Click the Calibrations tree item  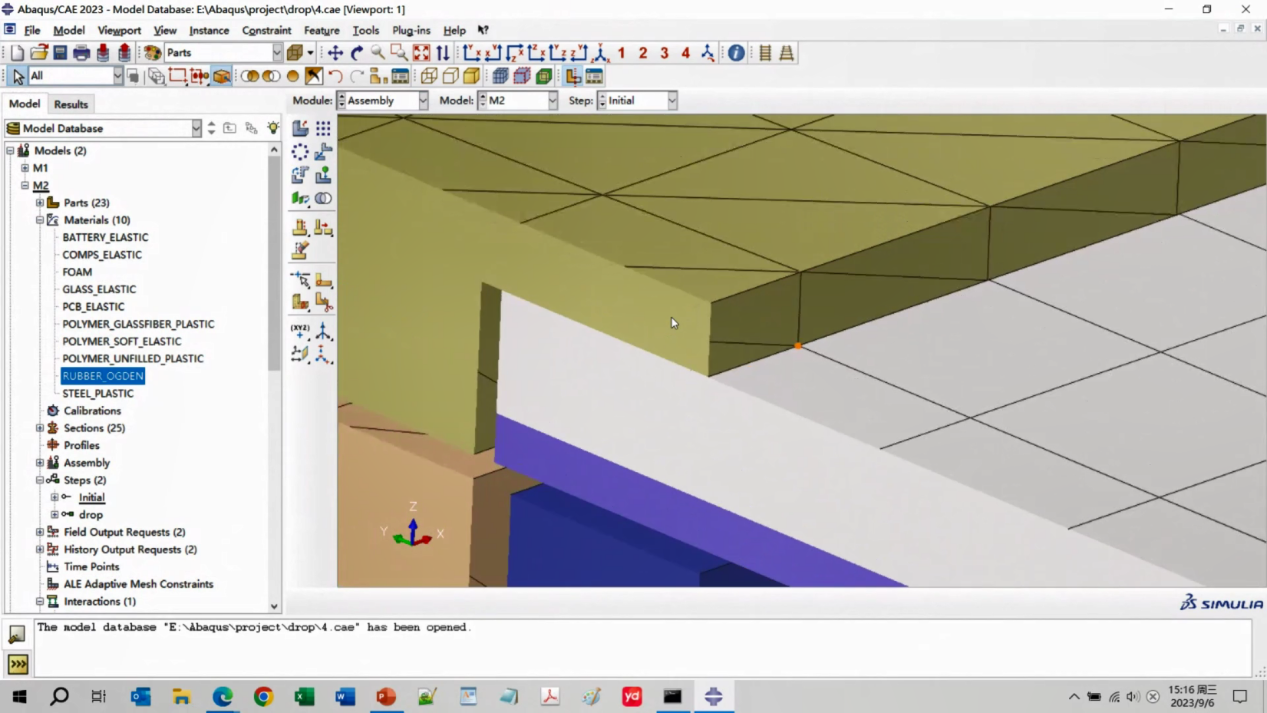(92, 411)
